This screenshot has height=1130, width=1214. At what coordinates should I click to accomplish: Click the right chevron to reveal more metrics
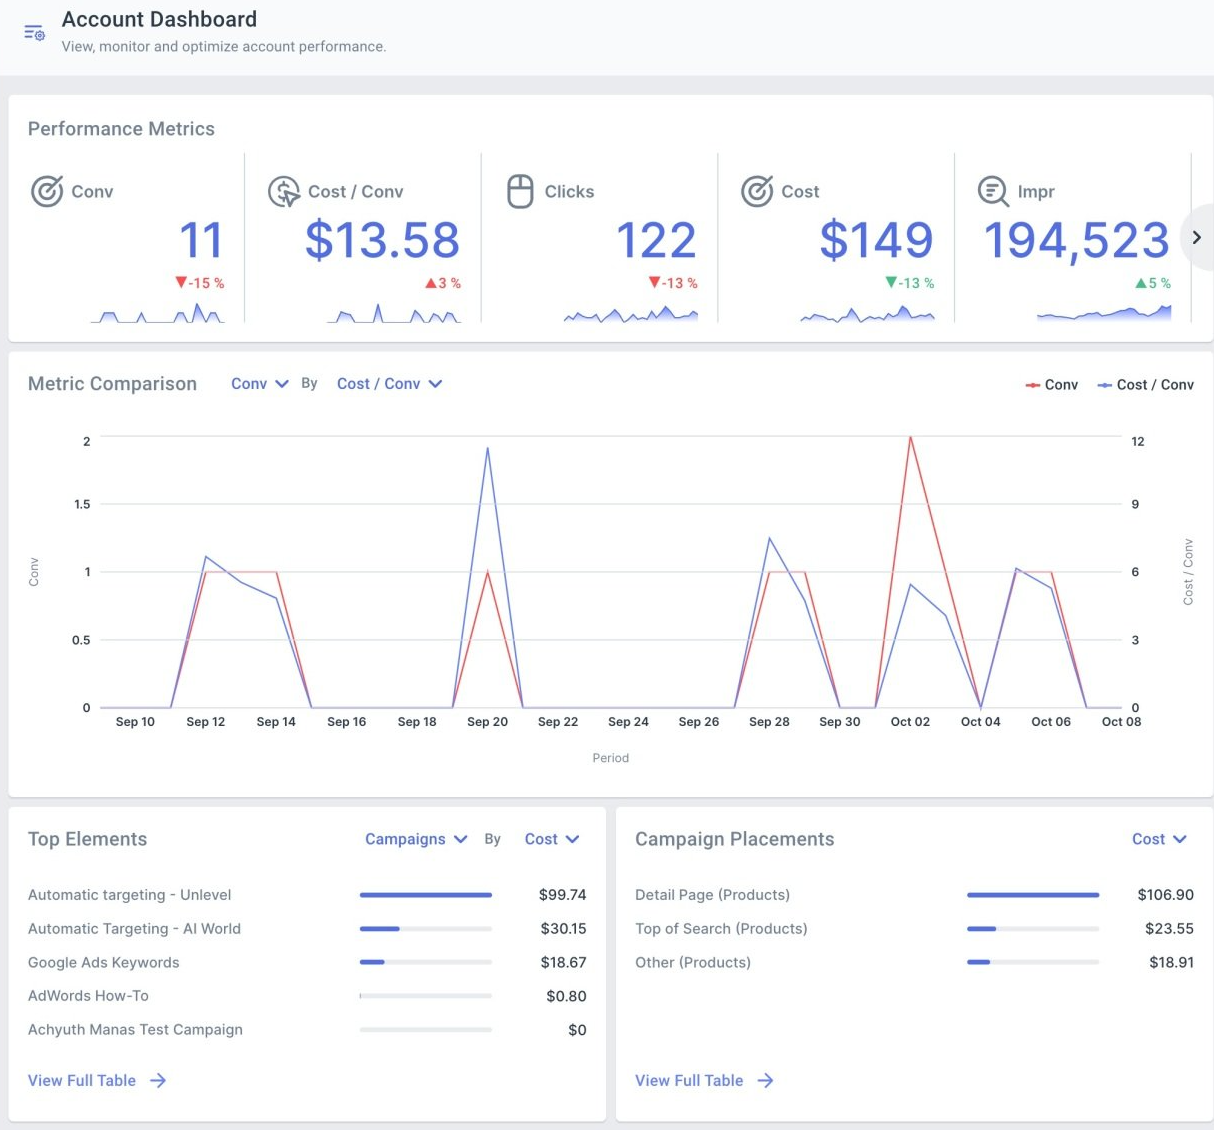1196,237
